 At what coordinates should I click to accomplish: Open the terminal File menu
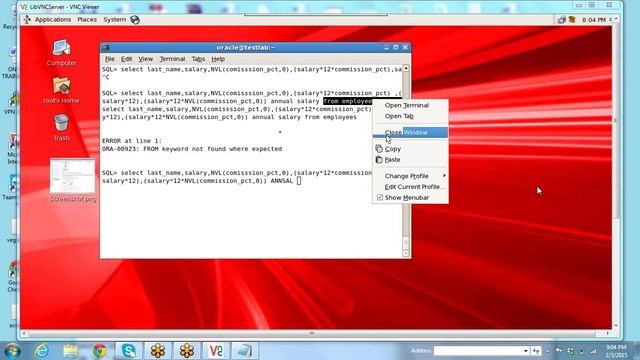tap(109, 59)
